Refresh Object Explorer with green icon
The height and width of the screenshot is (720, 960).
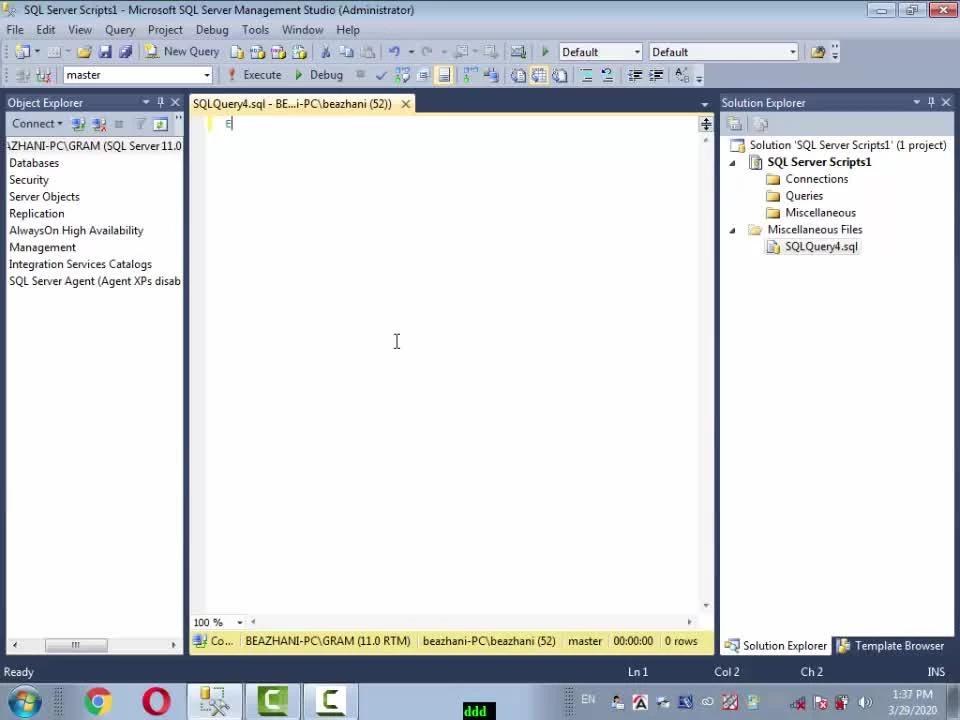(160, 124)
